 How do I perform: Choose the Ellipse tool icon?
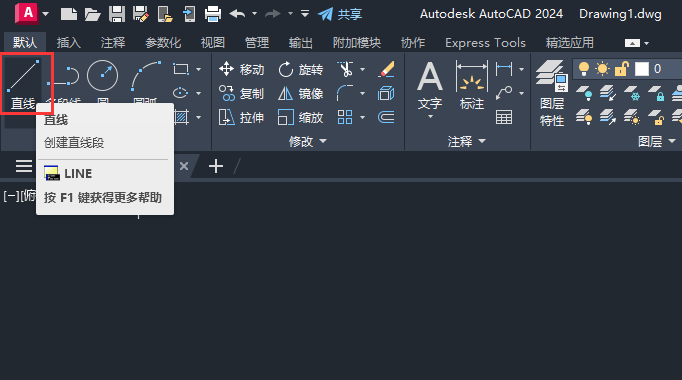pyautogui.click(x=181, y=93)
